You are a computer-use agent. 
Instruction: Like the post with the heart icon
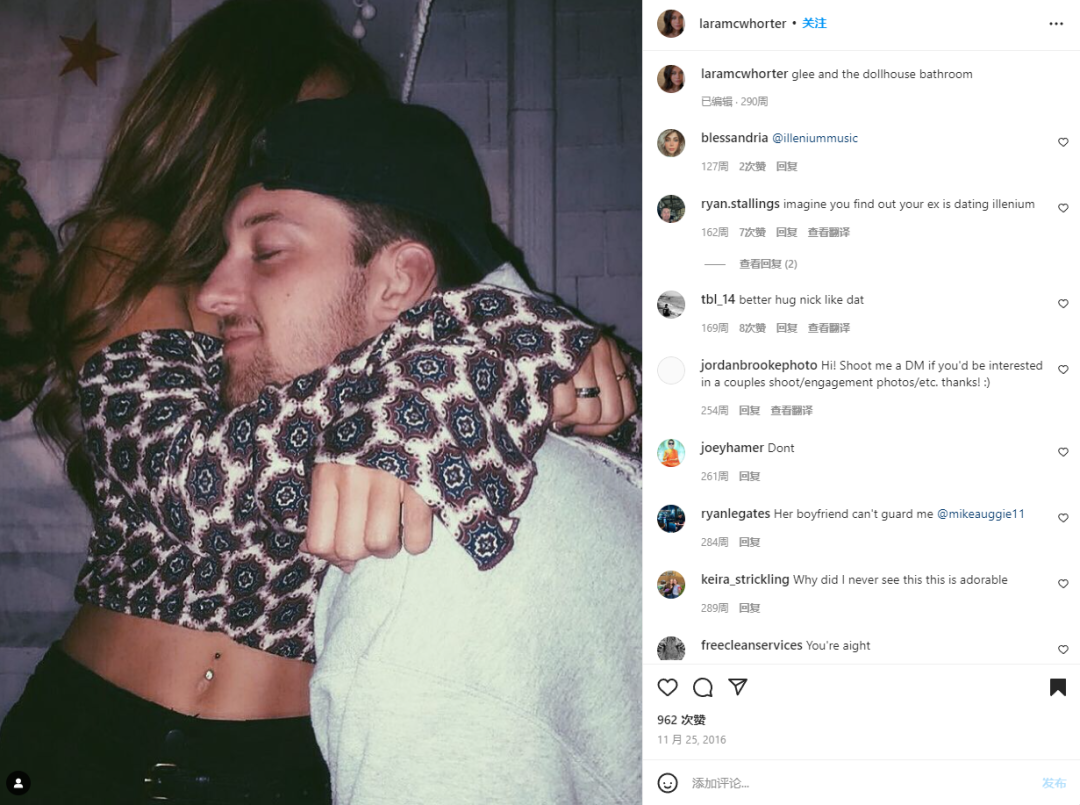point(667,687)
